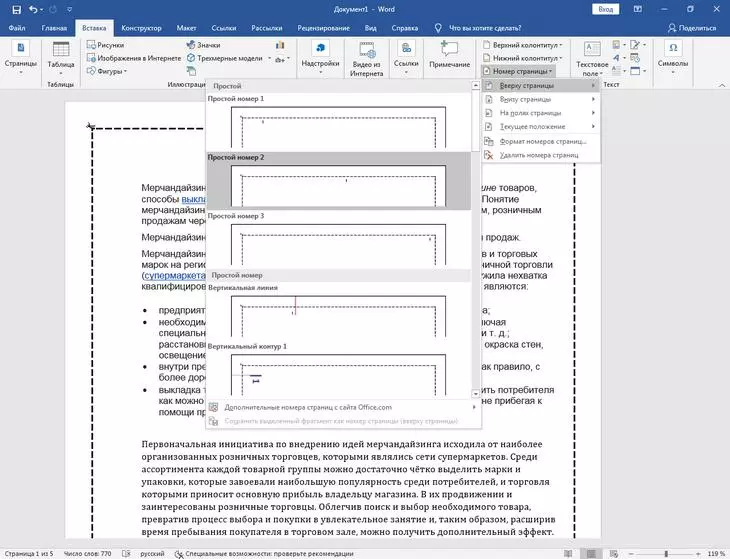Switch to the Вид tab

click(371, 28)
